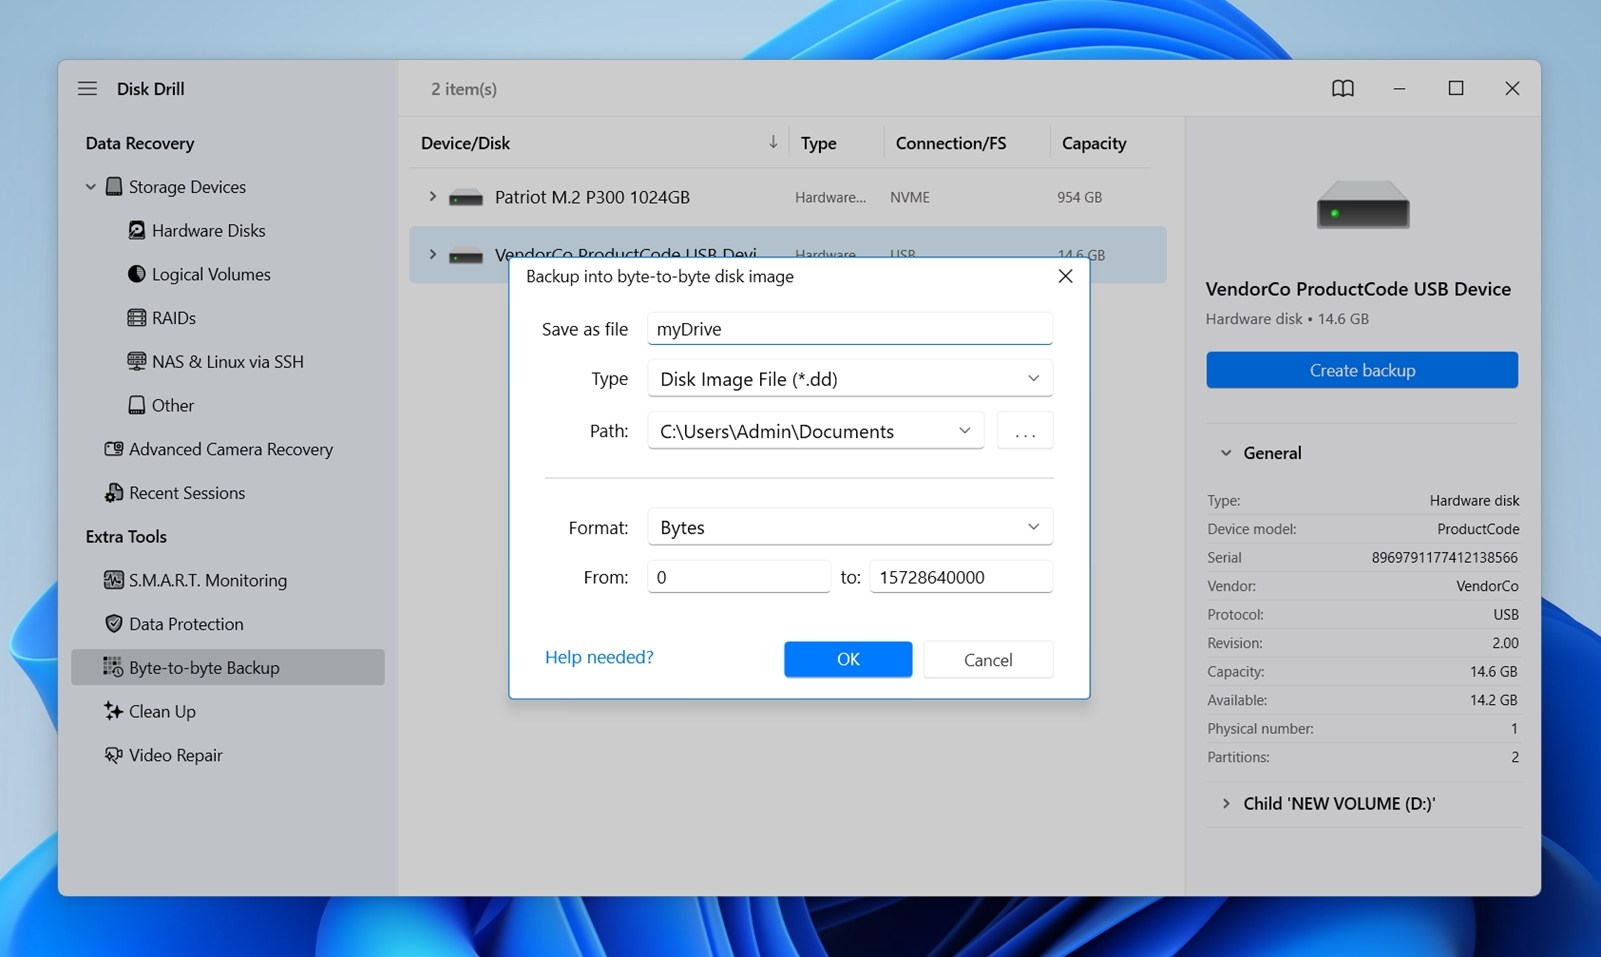Viewport: 1601px width, 957px height.
Task: Open S.M.A.R.T. Monitoring tool
Action: coord(208,580)
